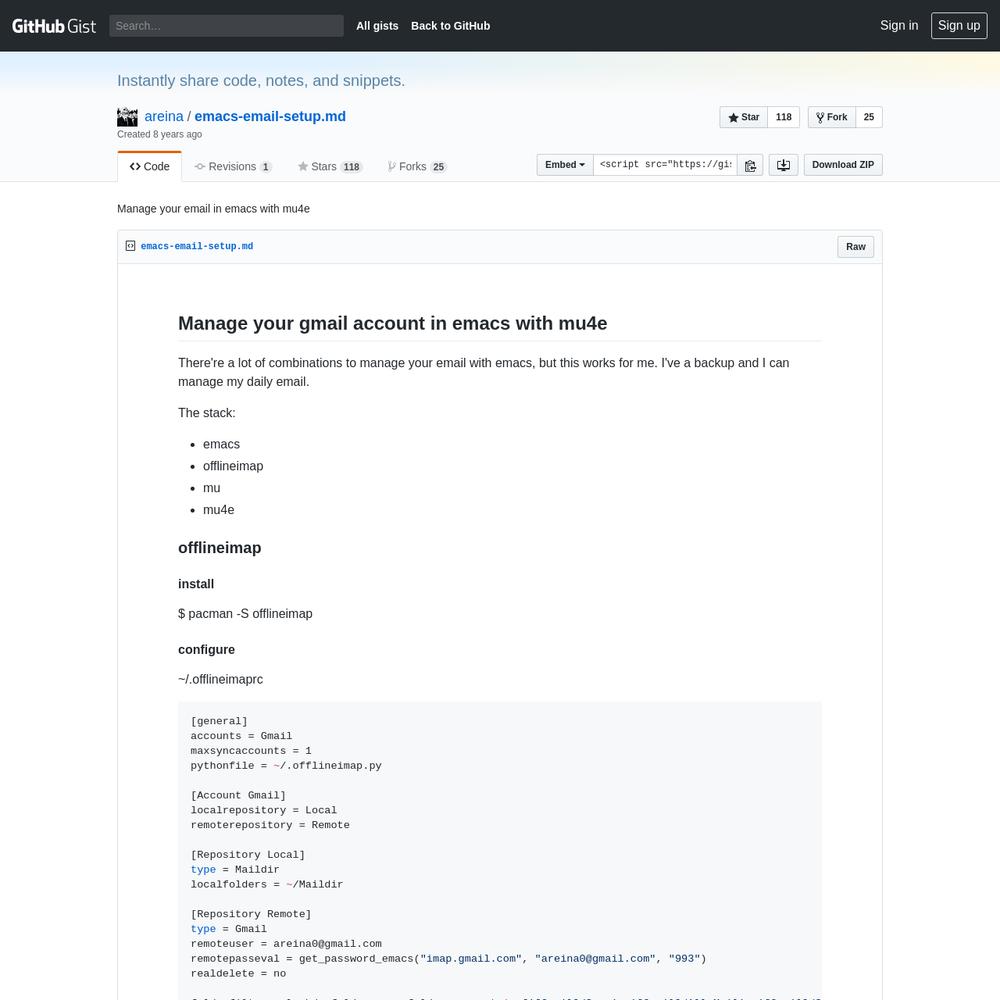Viewport: 1000px width, 1000px height.
Task: Open the Embed dropdown
Action: pos(565,165)
